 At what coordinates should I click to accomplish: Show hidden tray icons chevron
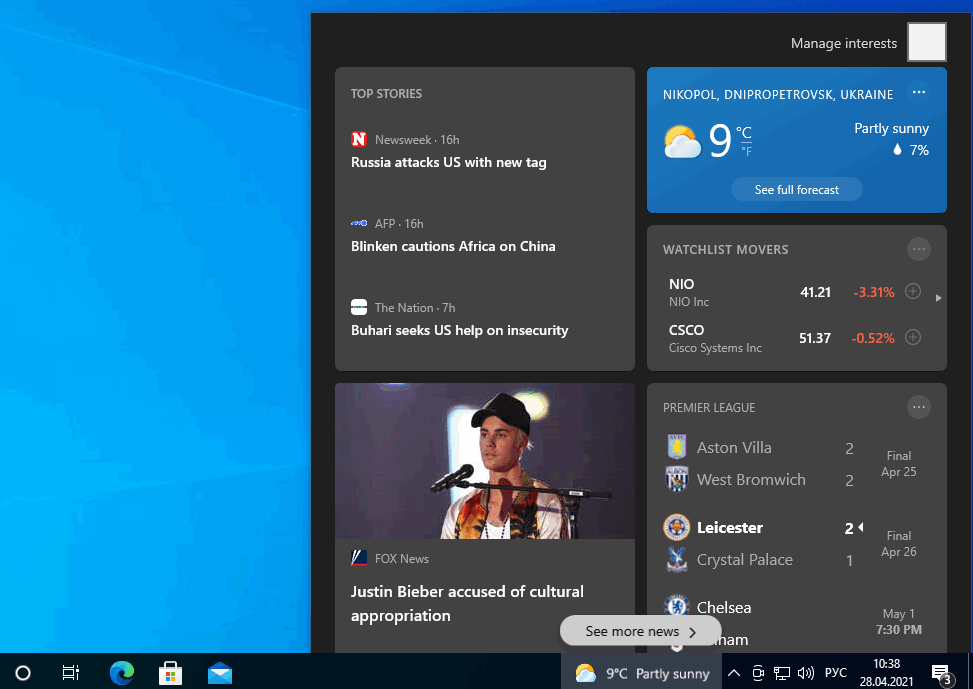733,673
